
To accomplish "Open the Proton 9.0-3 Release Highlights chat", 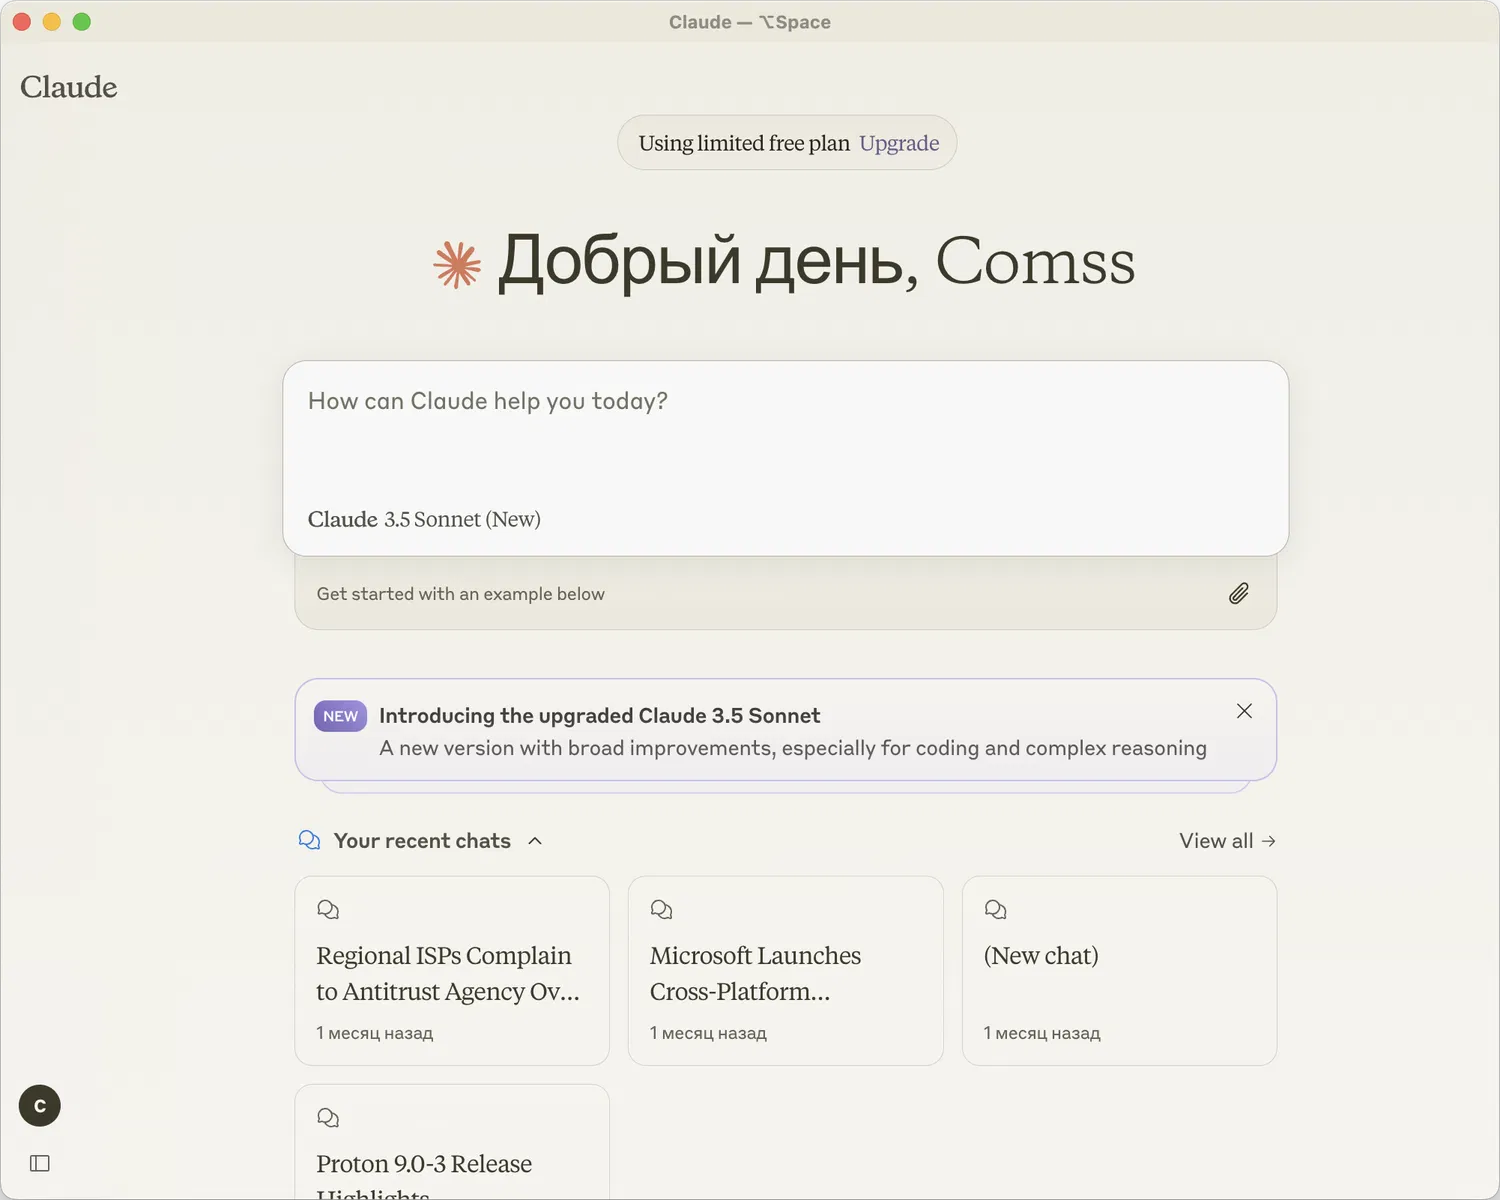I will [452, 1142].
